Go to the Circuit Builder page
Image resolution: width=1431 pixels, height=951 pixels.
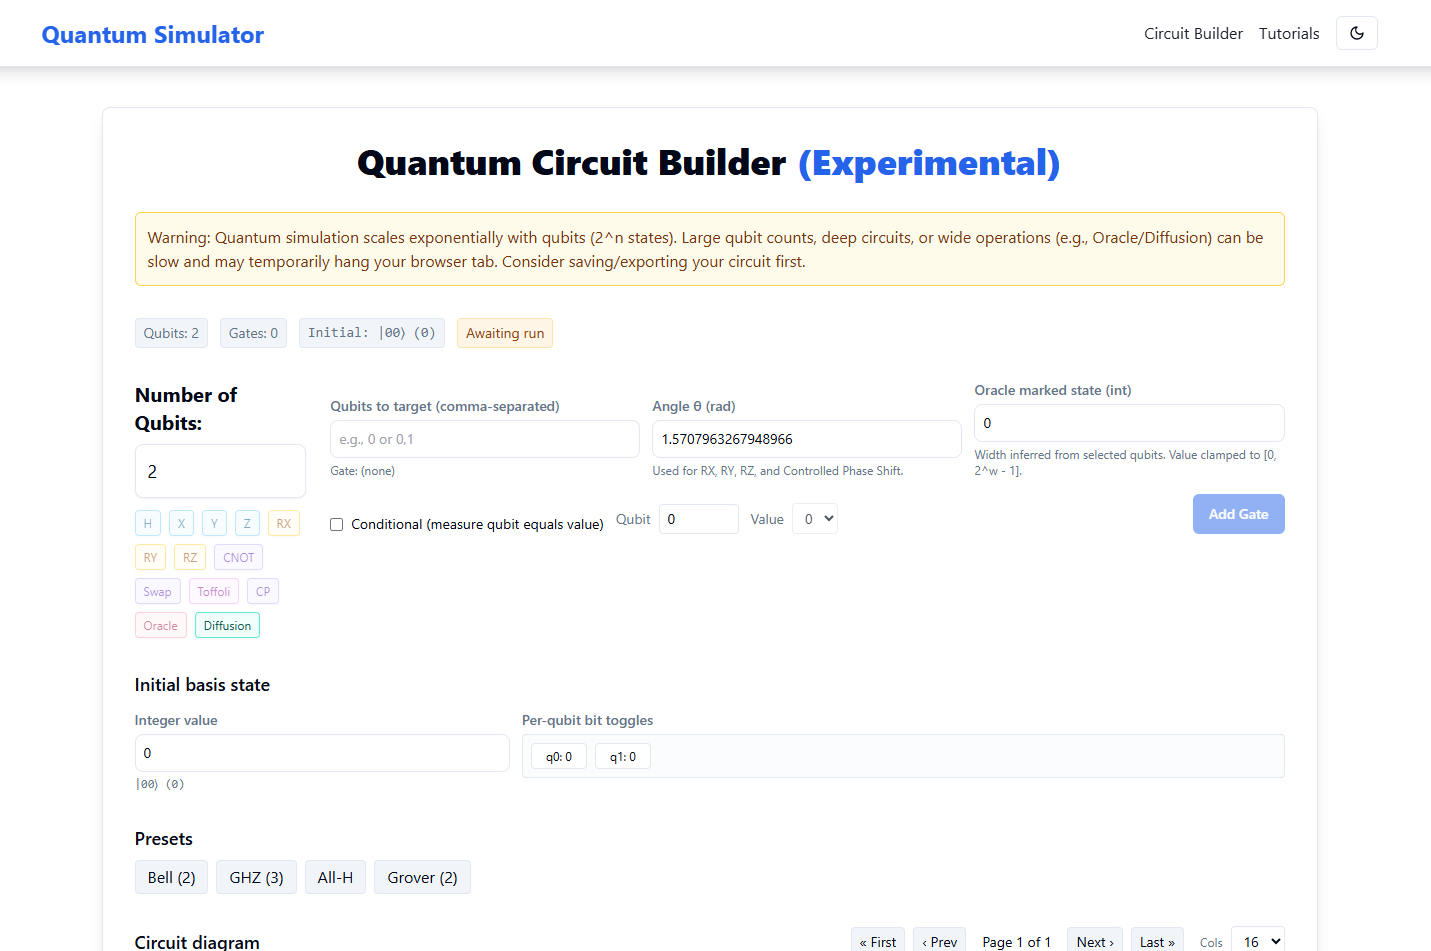click(1193, 33)
